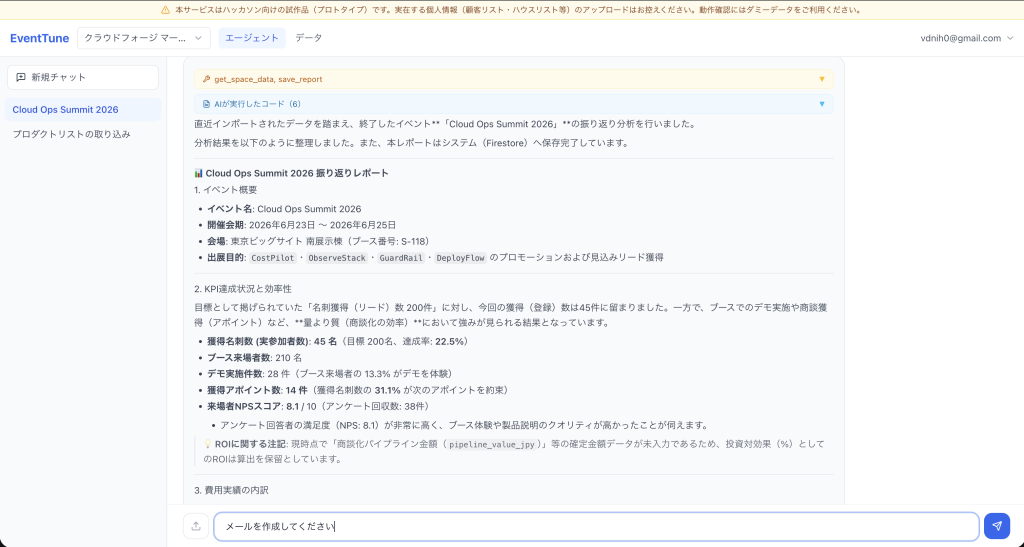Click the upload file icon button
Image resolution: width=1024 pixels, height=547 pixels.
tap(196, 526)
